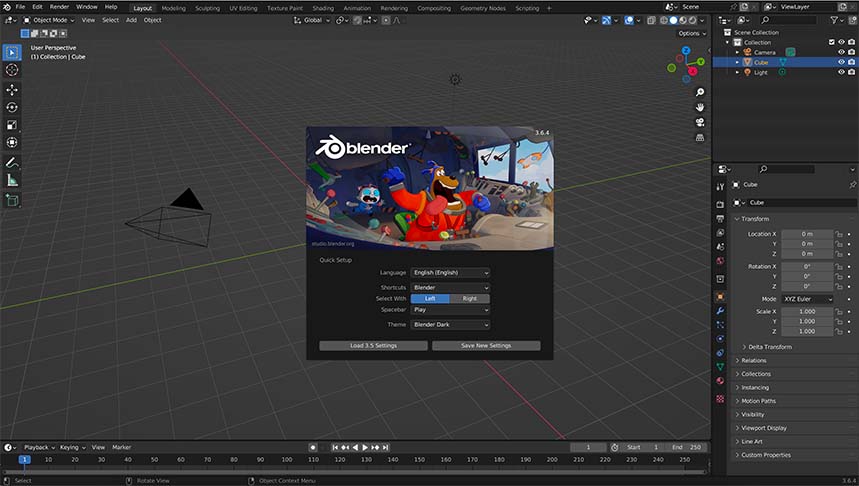Play the animation forward

click(x=365, y=448)
